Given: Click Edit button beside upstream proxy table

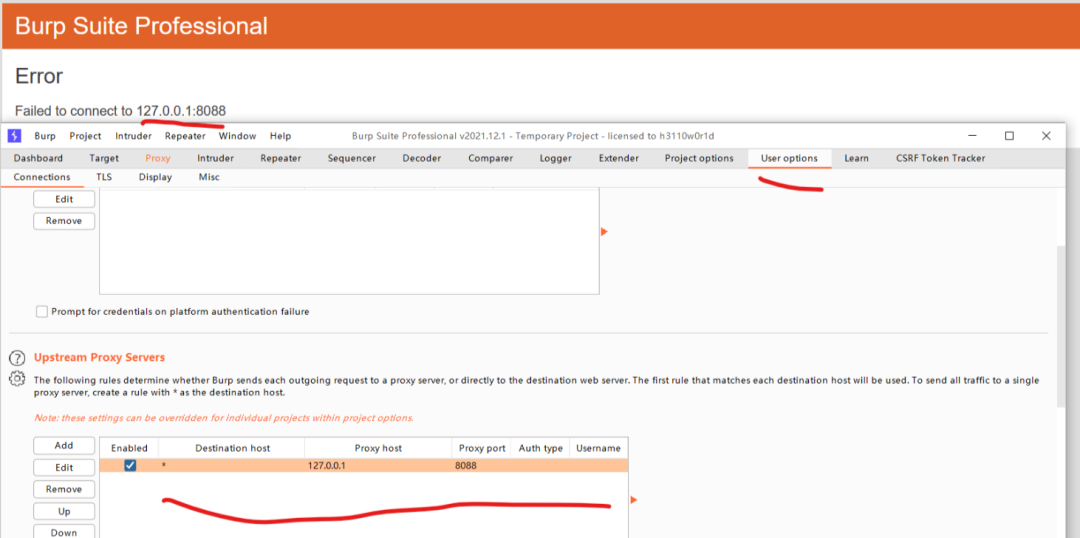Looking at the screenshot, I should (64, 468).
